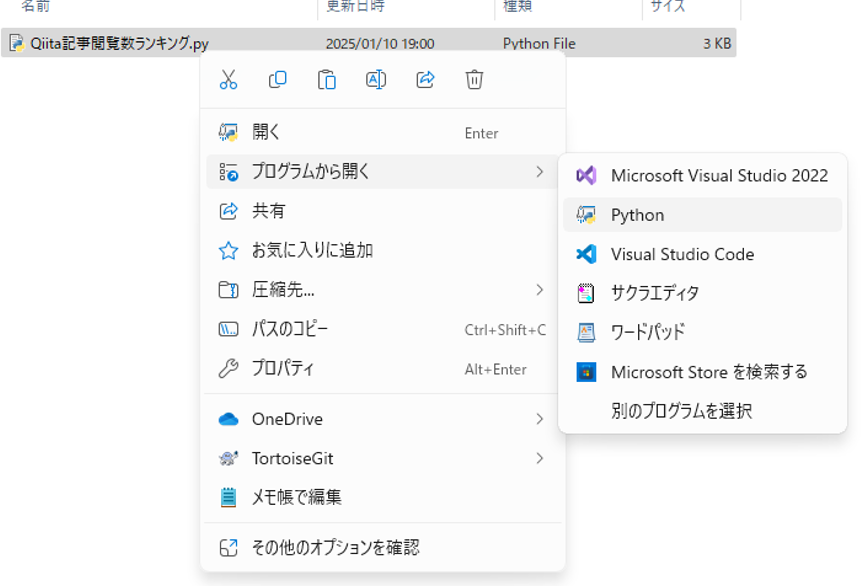Click the Paste clipboard icon
This screenshot has width=865, height=586.
[x=327, y=79]
